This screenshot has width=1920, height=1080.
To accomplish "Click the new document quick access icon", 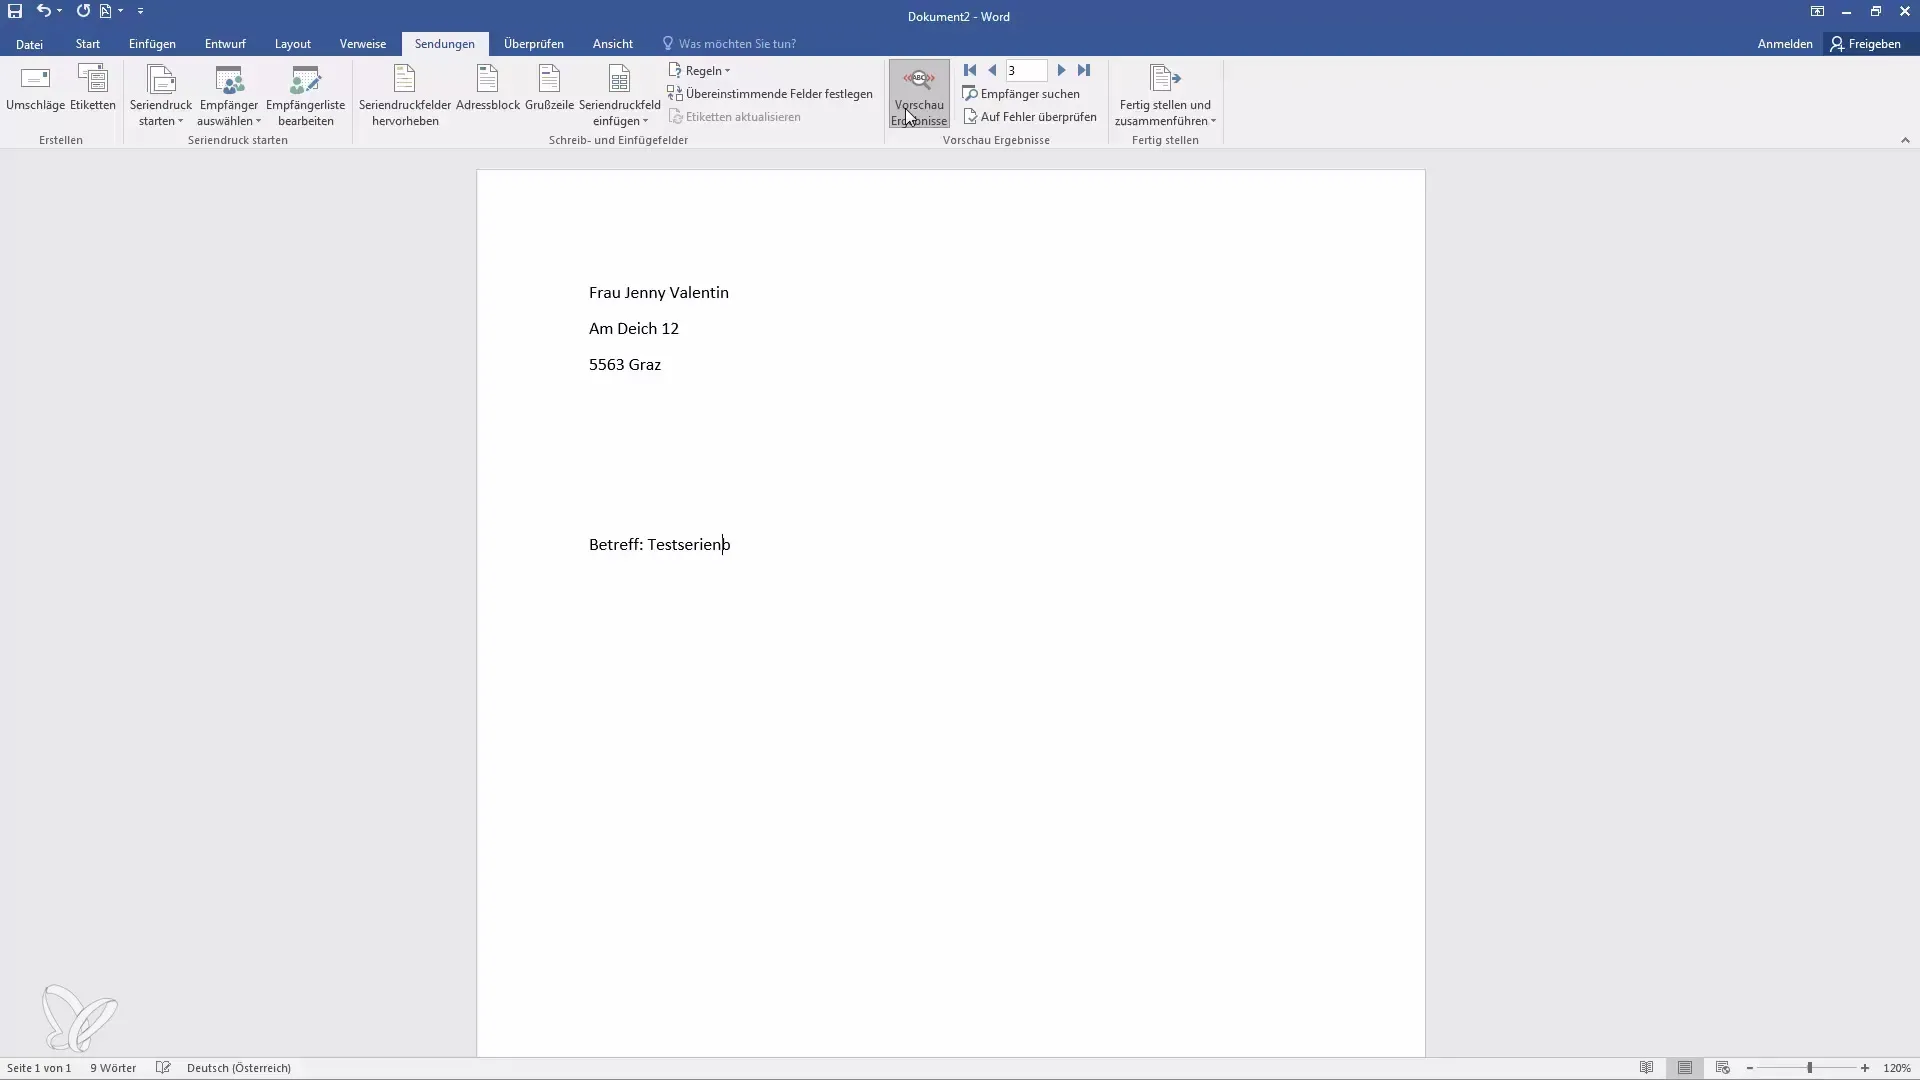I will 105,11.
